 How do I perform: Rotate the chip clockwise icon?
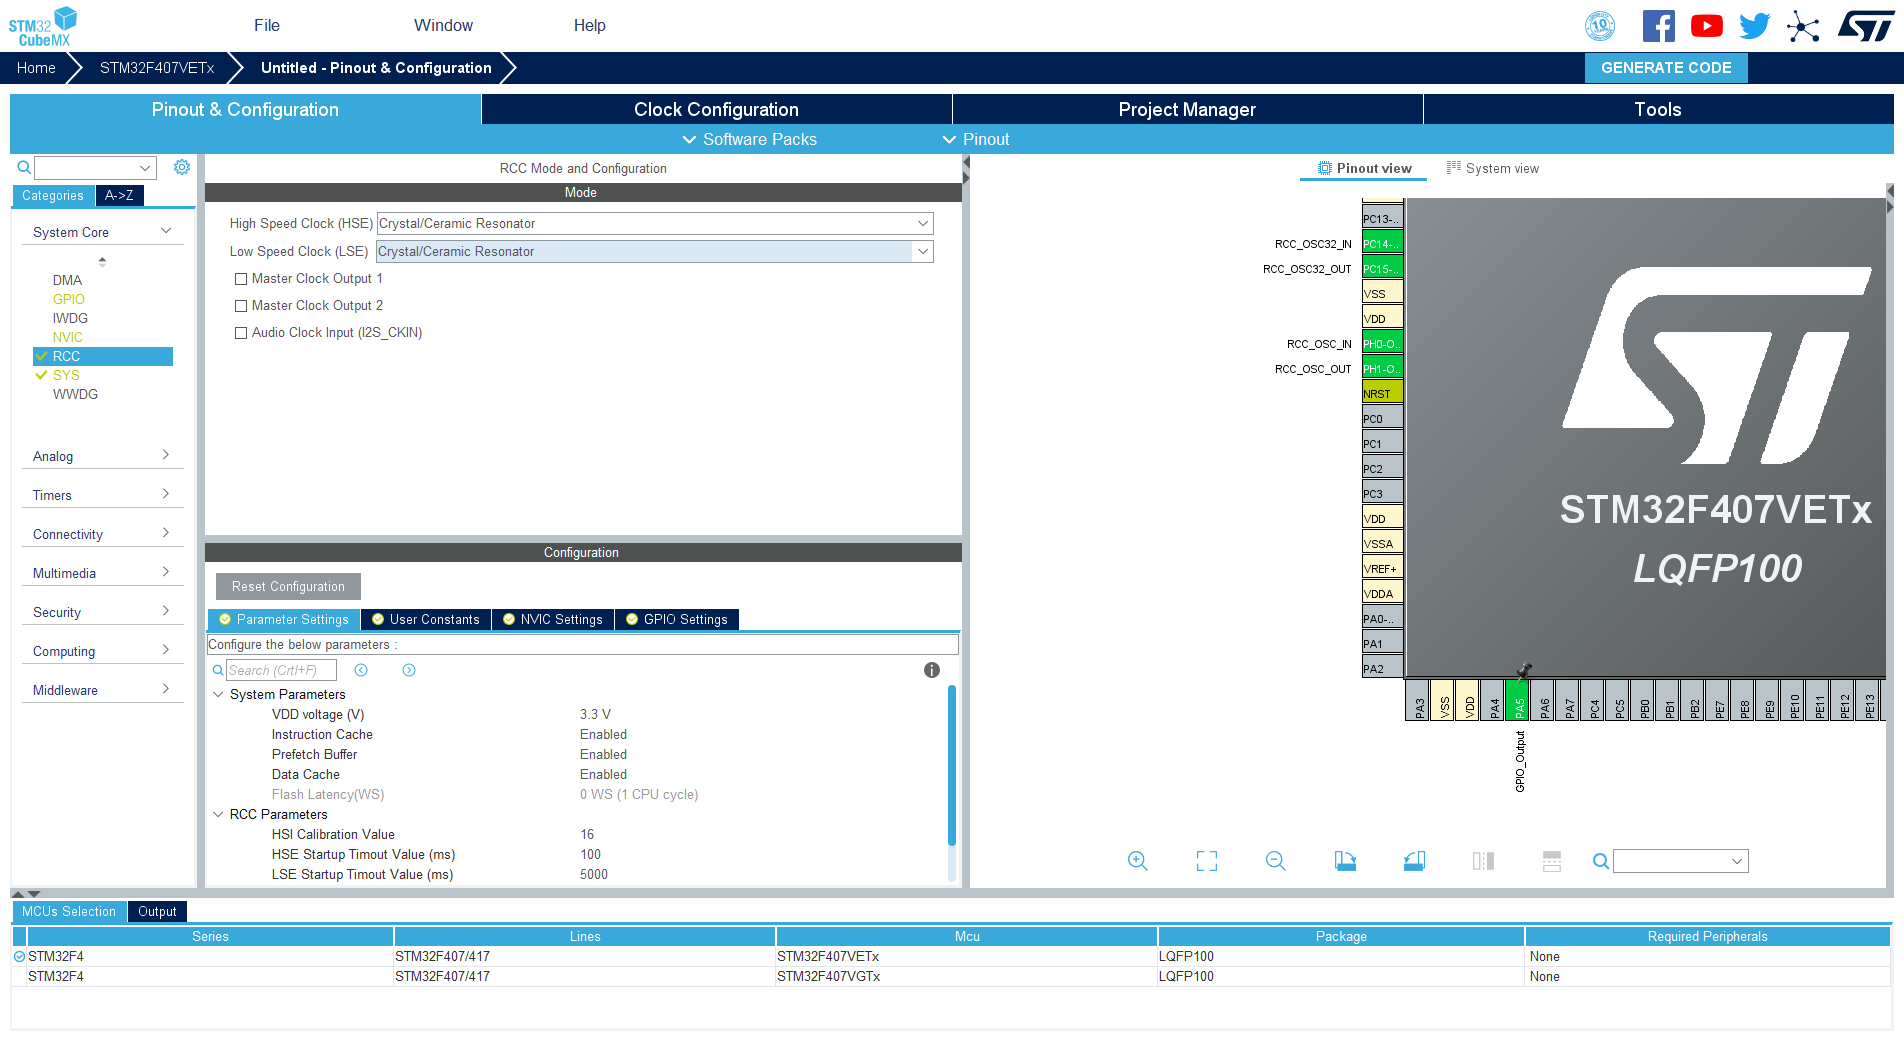click(x=1345, y=861)
